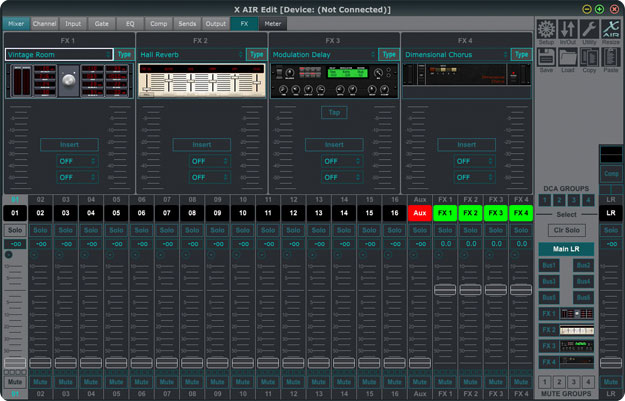Viewport: 625px width, 401px height.
Task: Mute the Aux channel
Action: point(420,382)
